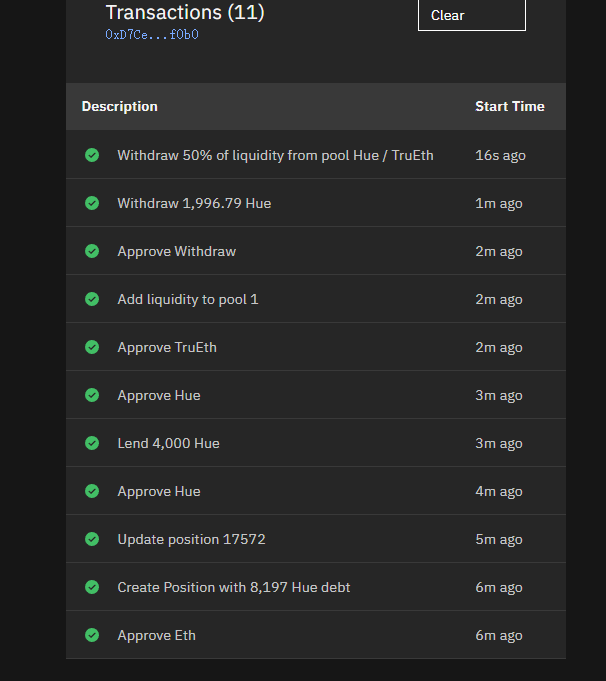This screenshot has height=681, width=606.
Task: Click the Description column header
Action: pyautogui.click(x=119, y=106)
